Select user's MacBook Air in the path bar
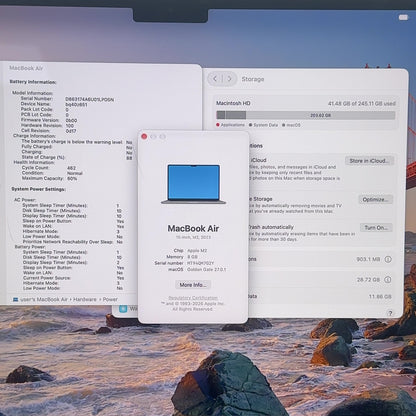 (44, 299)
